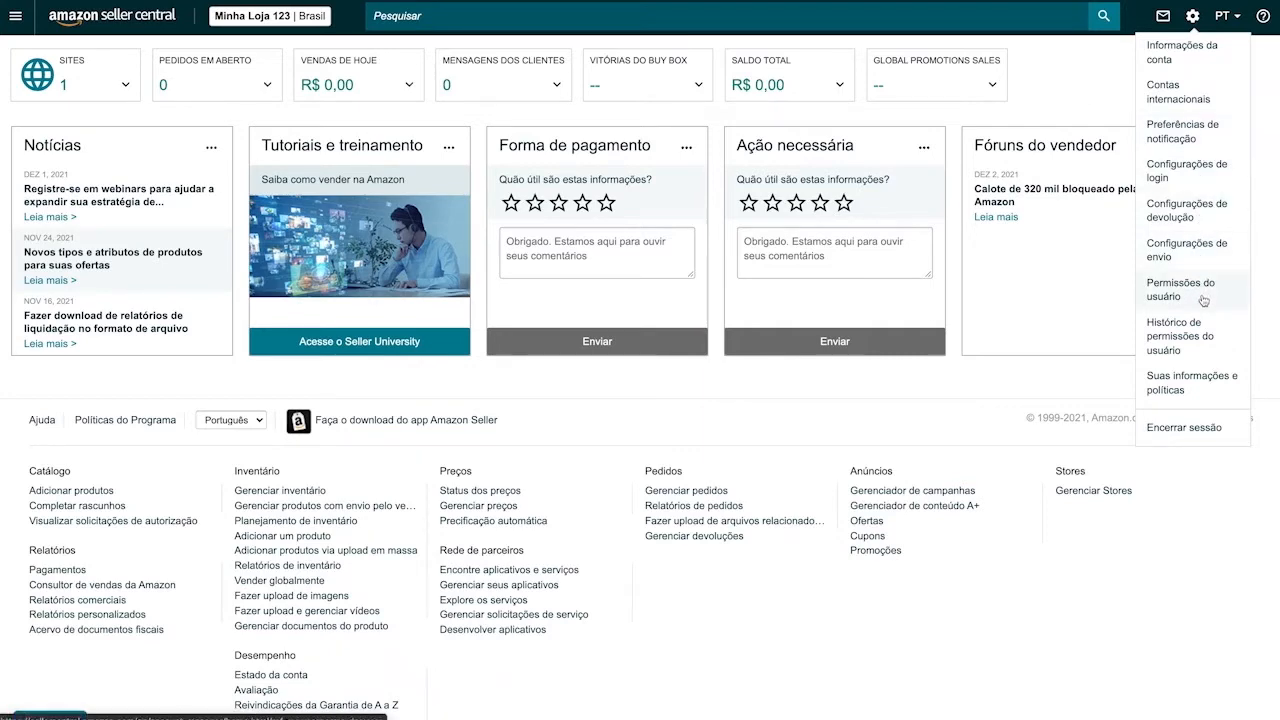Image resolution: width=1280 pixels, height=720 pixels.
Task: Open the Português language selector
Action: click(231, 420)
